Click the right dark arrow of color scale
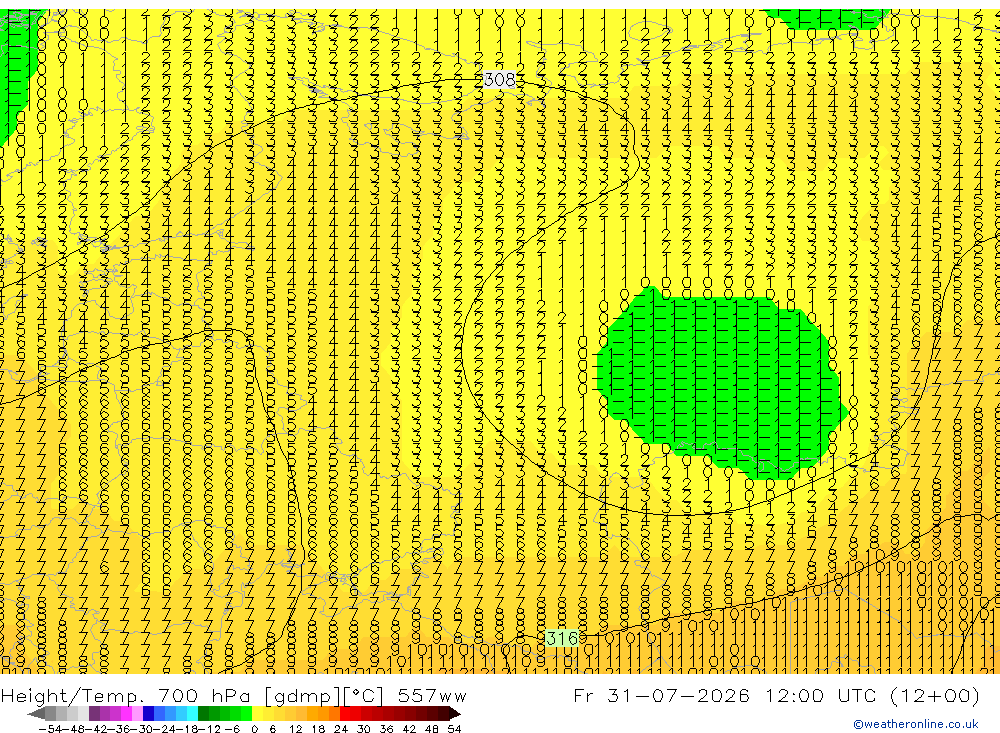Screen dimensions: 1000x733 click(x=455, y=714)
